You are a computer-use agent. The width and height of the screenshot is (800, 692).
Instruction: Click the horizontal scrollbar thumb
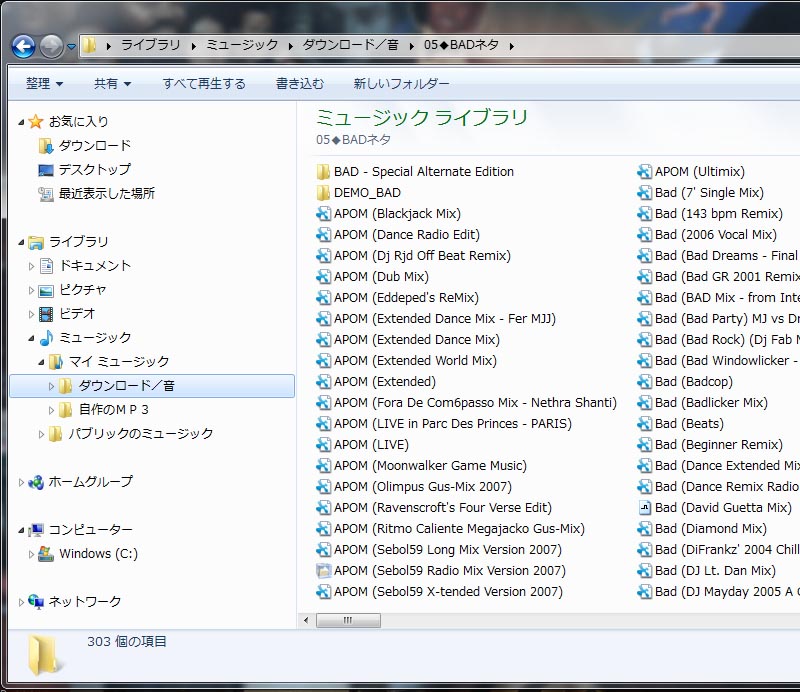[348, 621]
